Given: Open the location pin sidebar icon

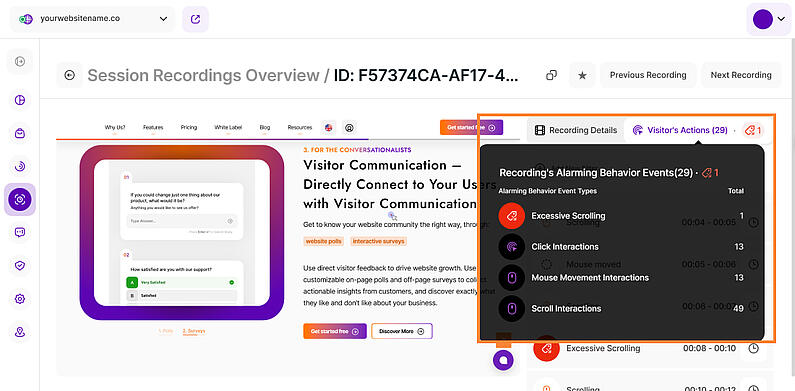Looking at the screenshot, I should [x=20, y=332].
